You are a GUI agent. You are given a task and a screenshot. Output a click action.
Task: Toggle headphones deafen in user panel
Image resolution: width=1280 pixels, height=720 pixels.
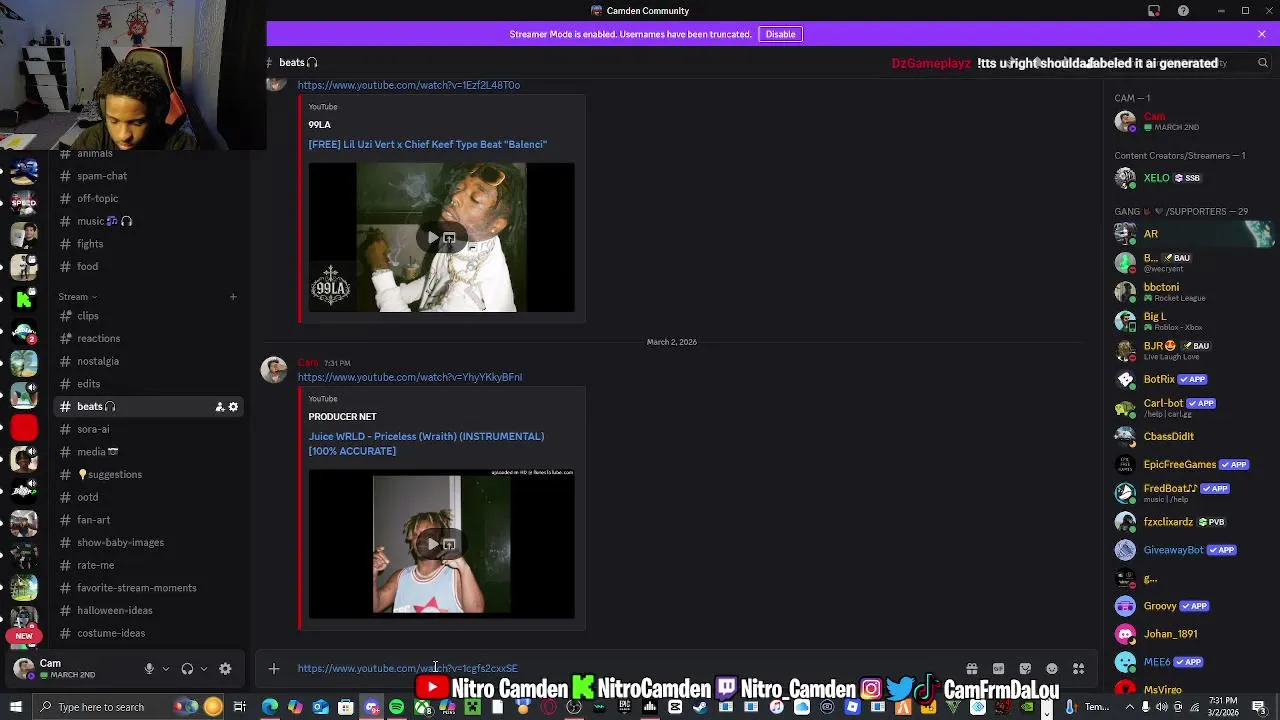tap(187, 669)
